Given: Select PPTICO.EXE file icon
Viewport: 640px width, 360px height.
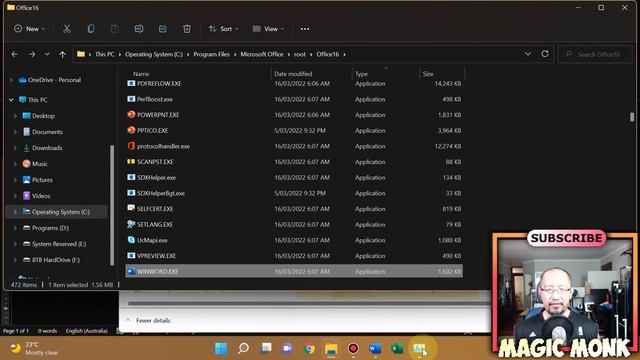Looking at the screenshot, I should point(131,130).
